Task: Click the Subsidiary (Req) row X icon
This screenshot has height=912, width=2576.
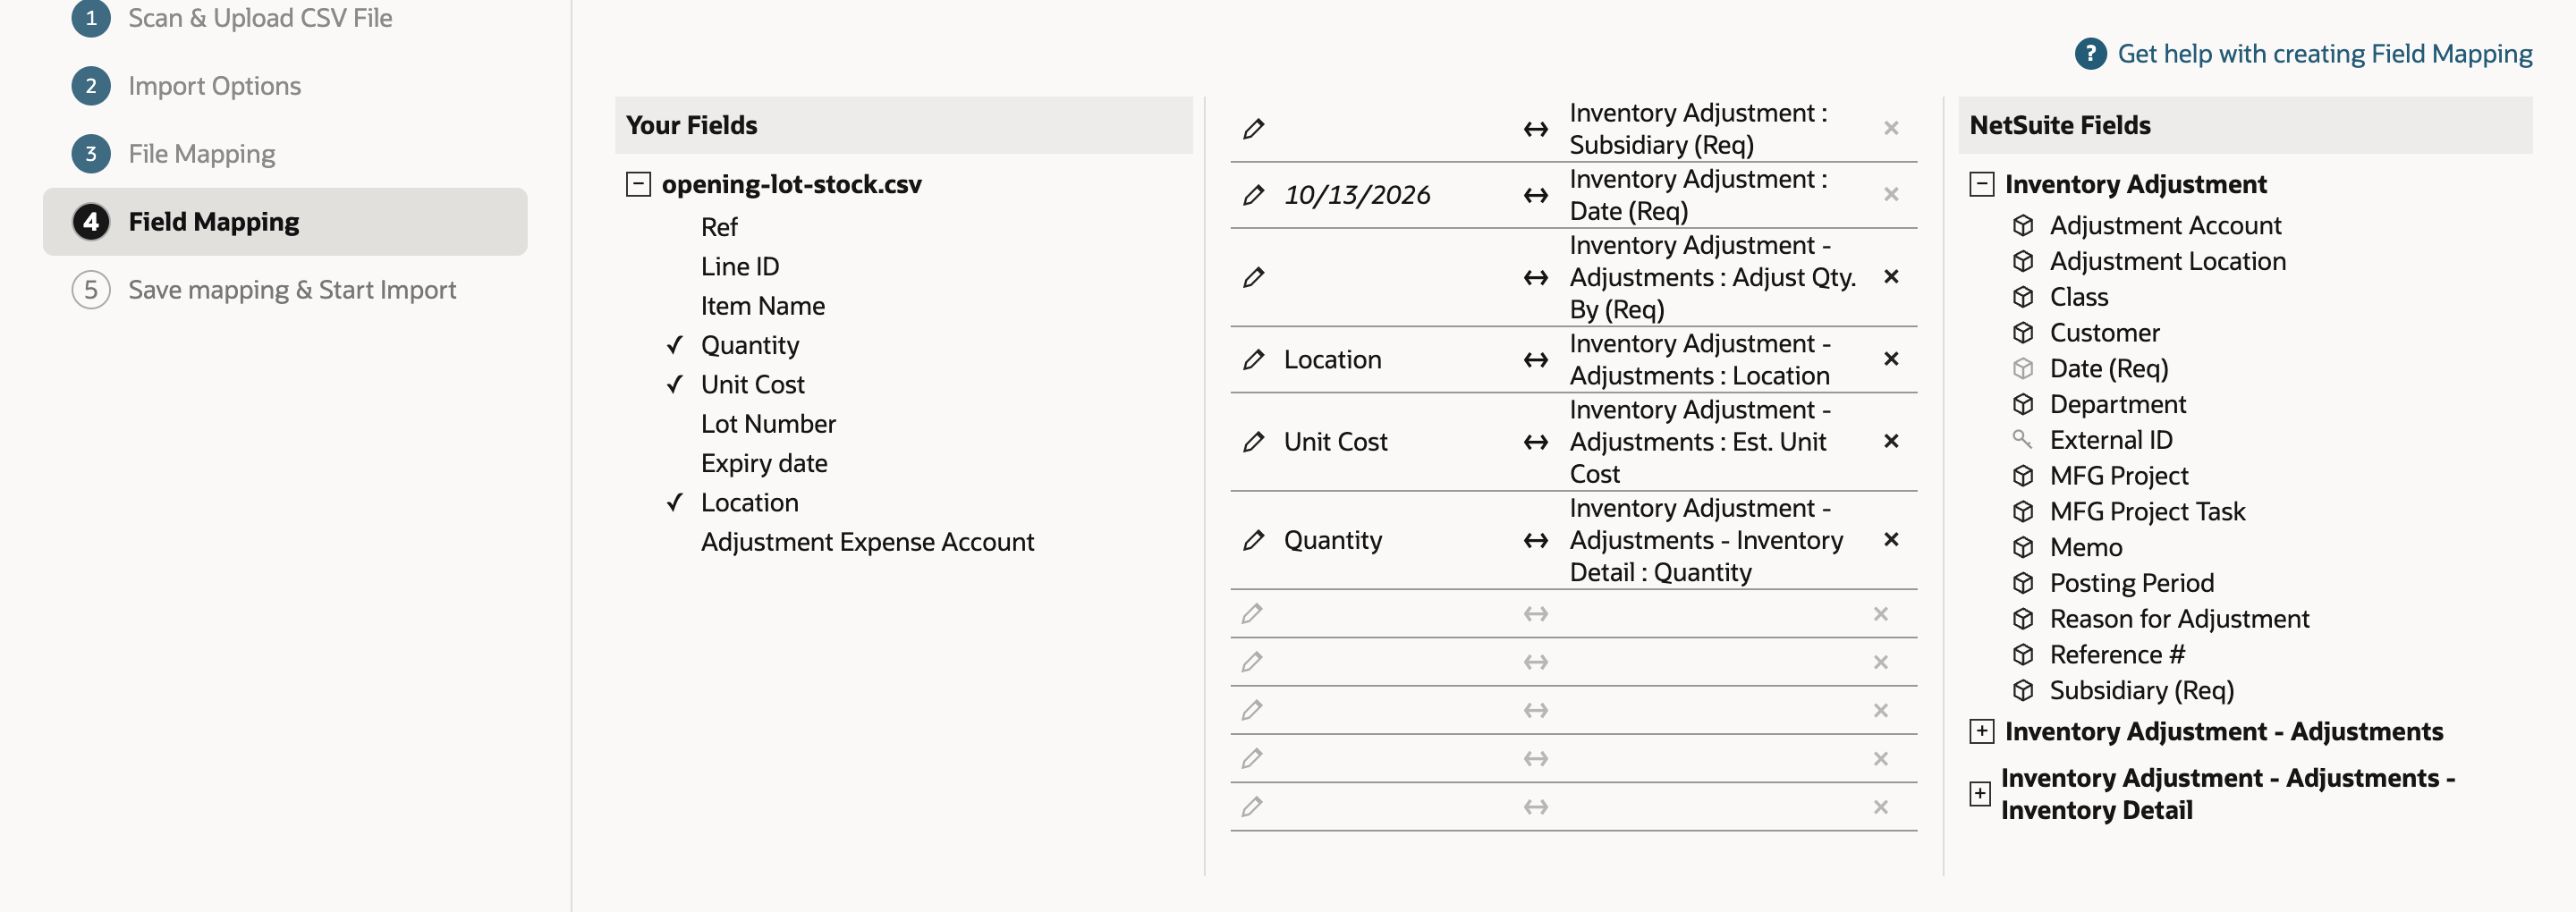Action: (1890, 128)
